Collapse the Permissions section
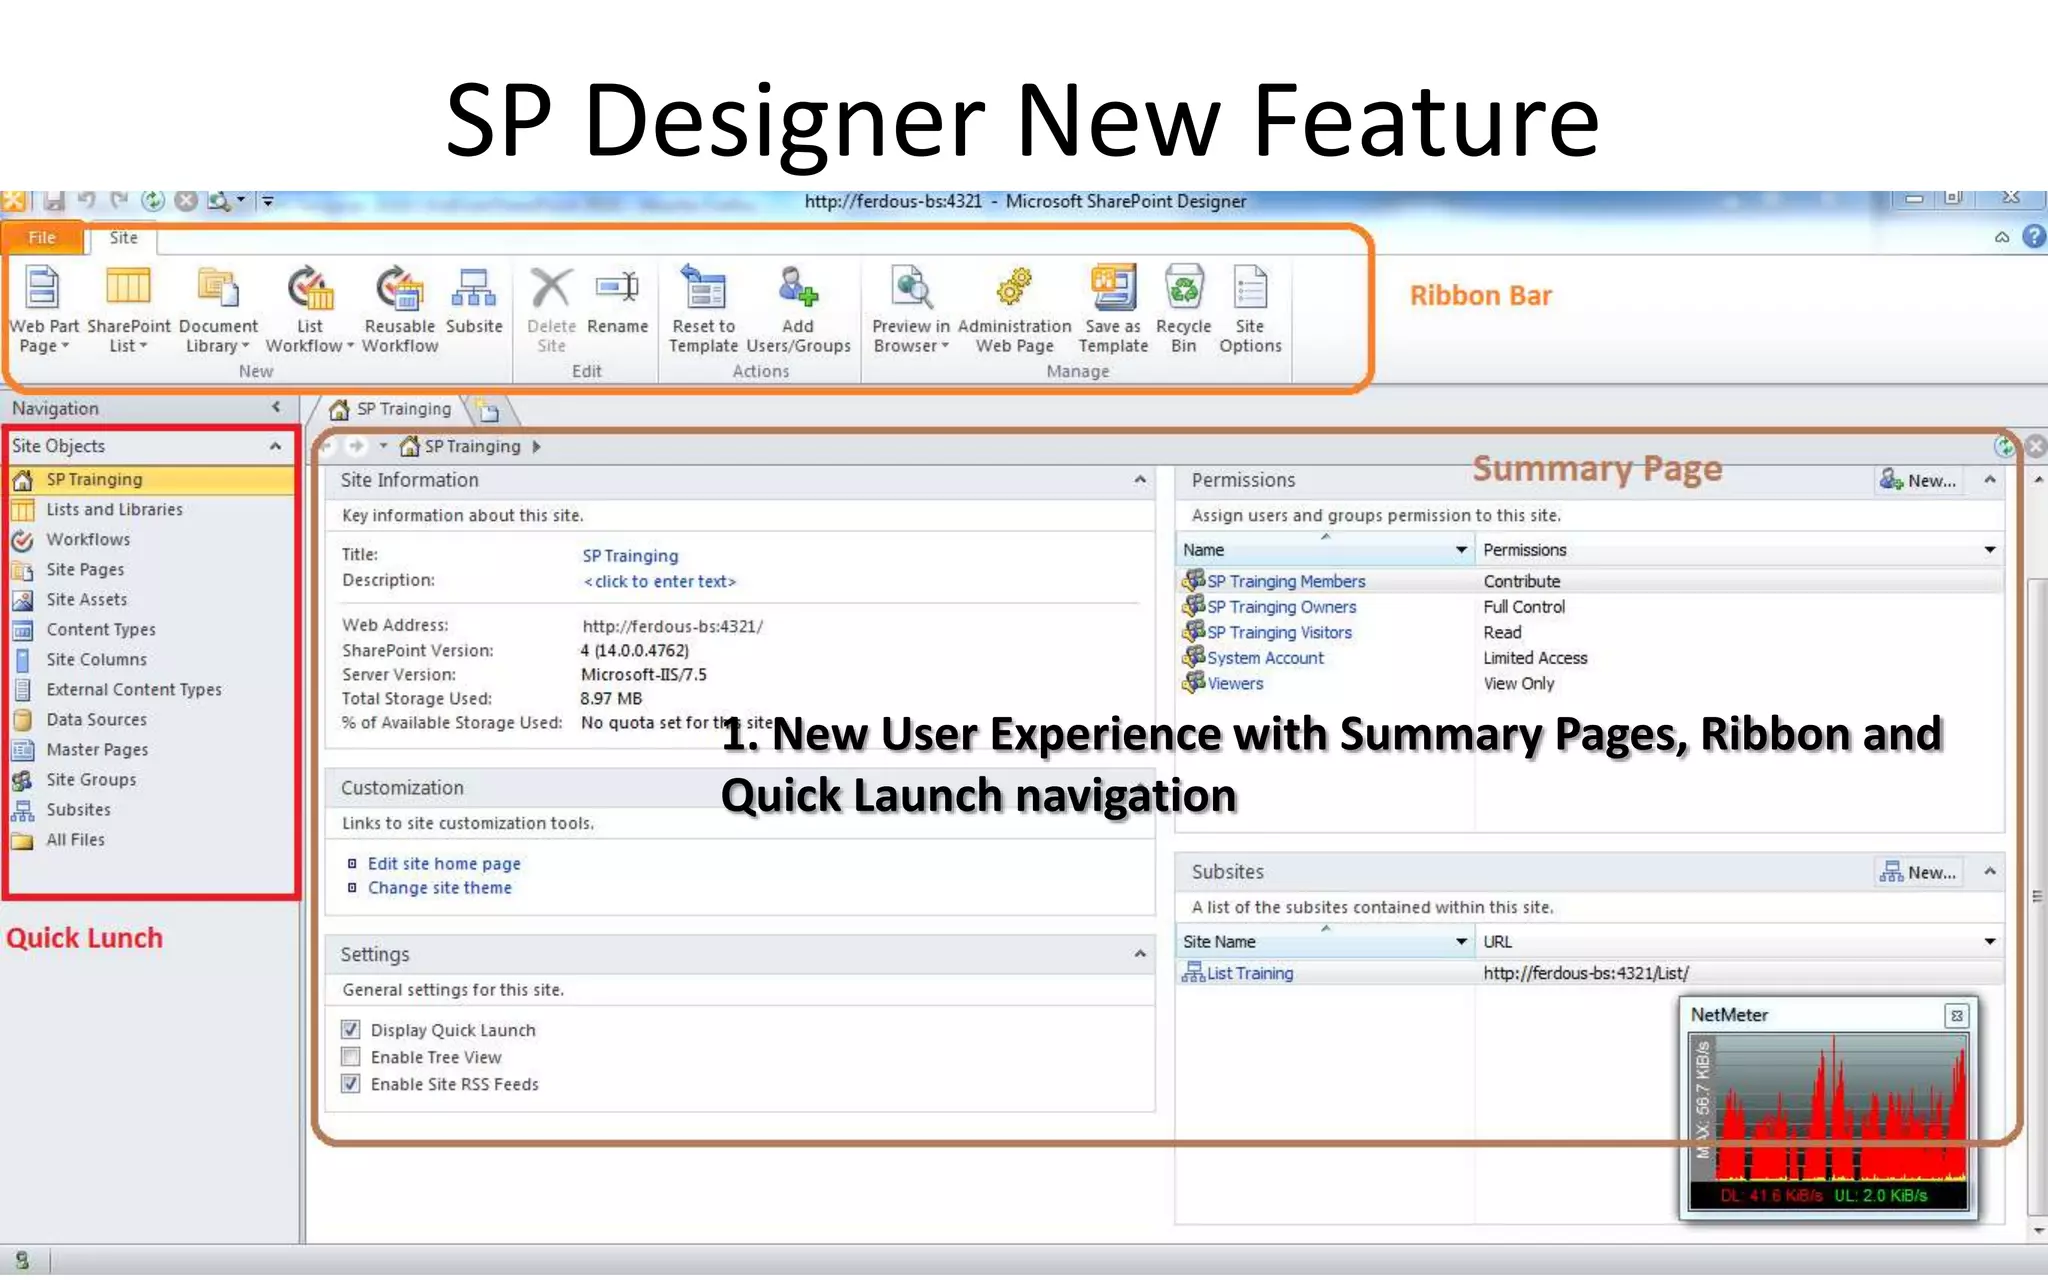 pyautogui.click(x=1990, y=480)
